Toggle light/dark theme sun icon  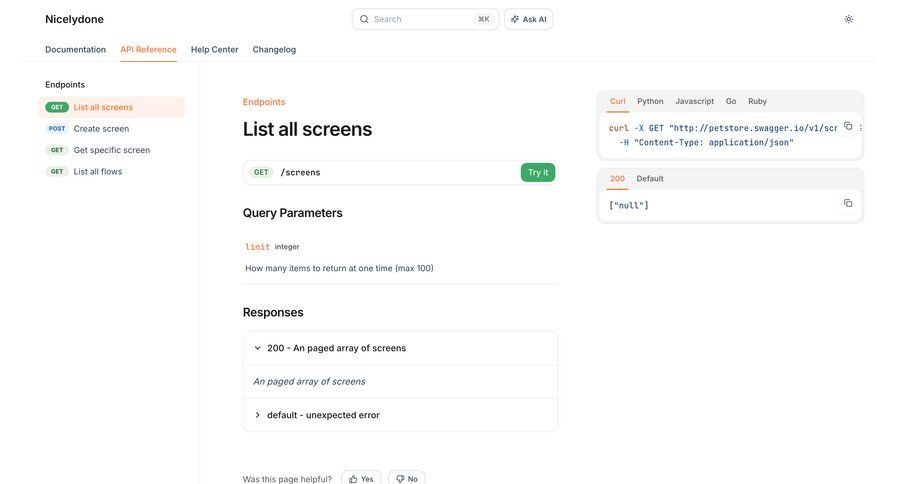pyautogui.click(x=849, y=19)
